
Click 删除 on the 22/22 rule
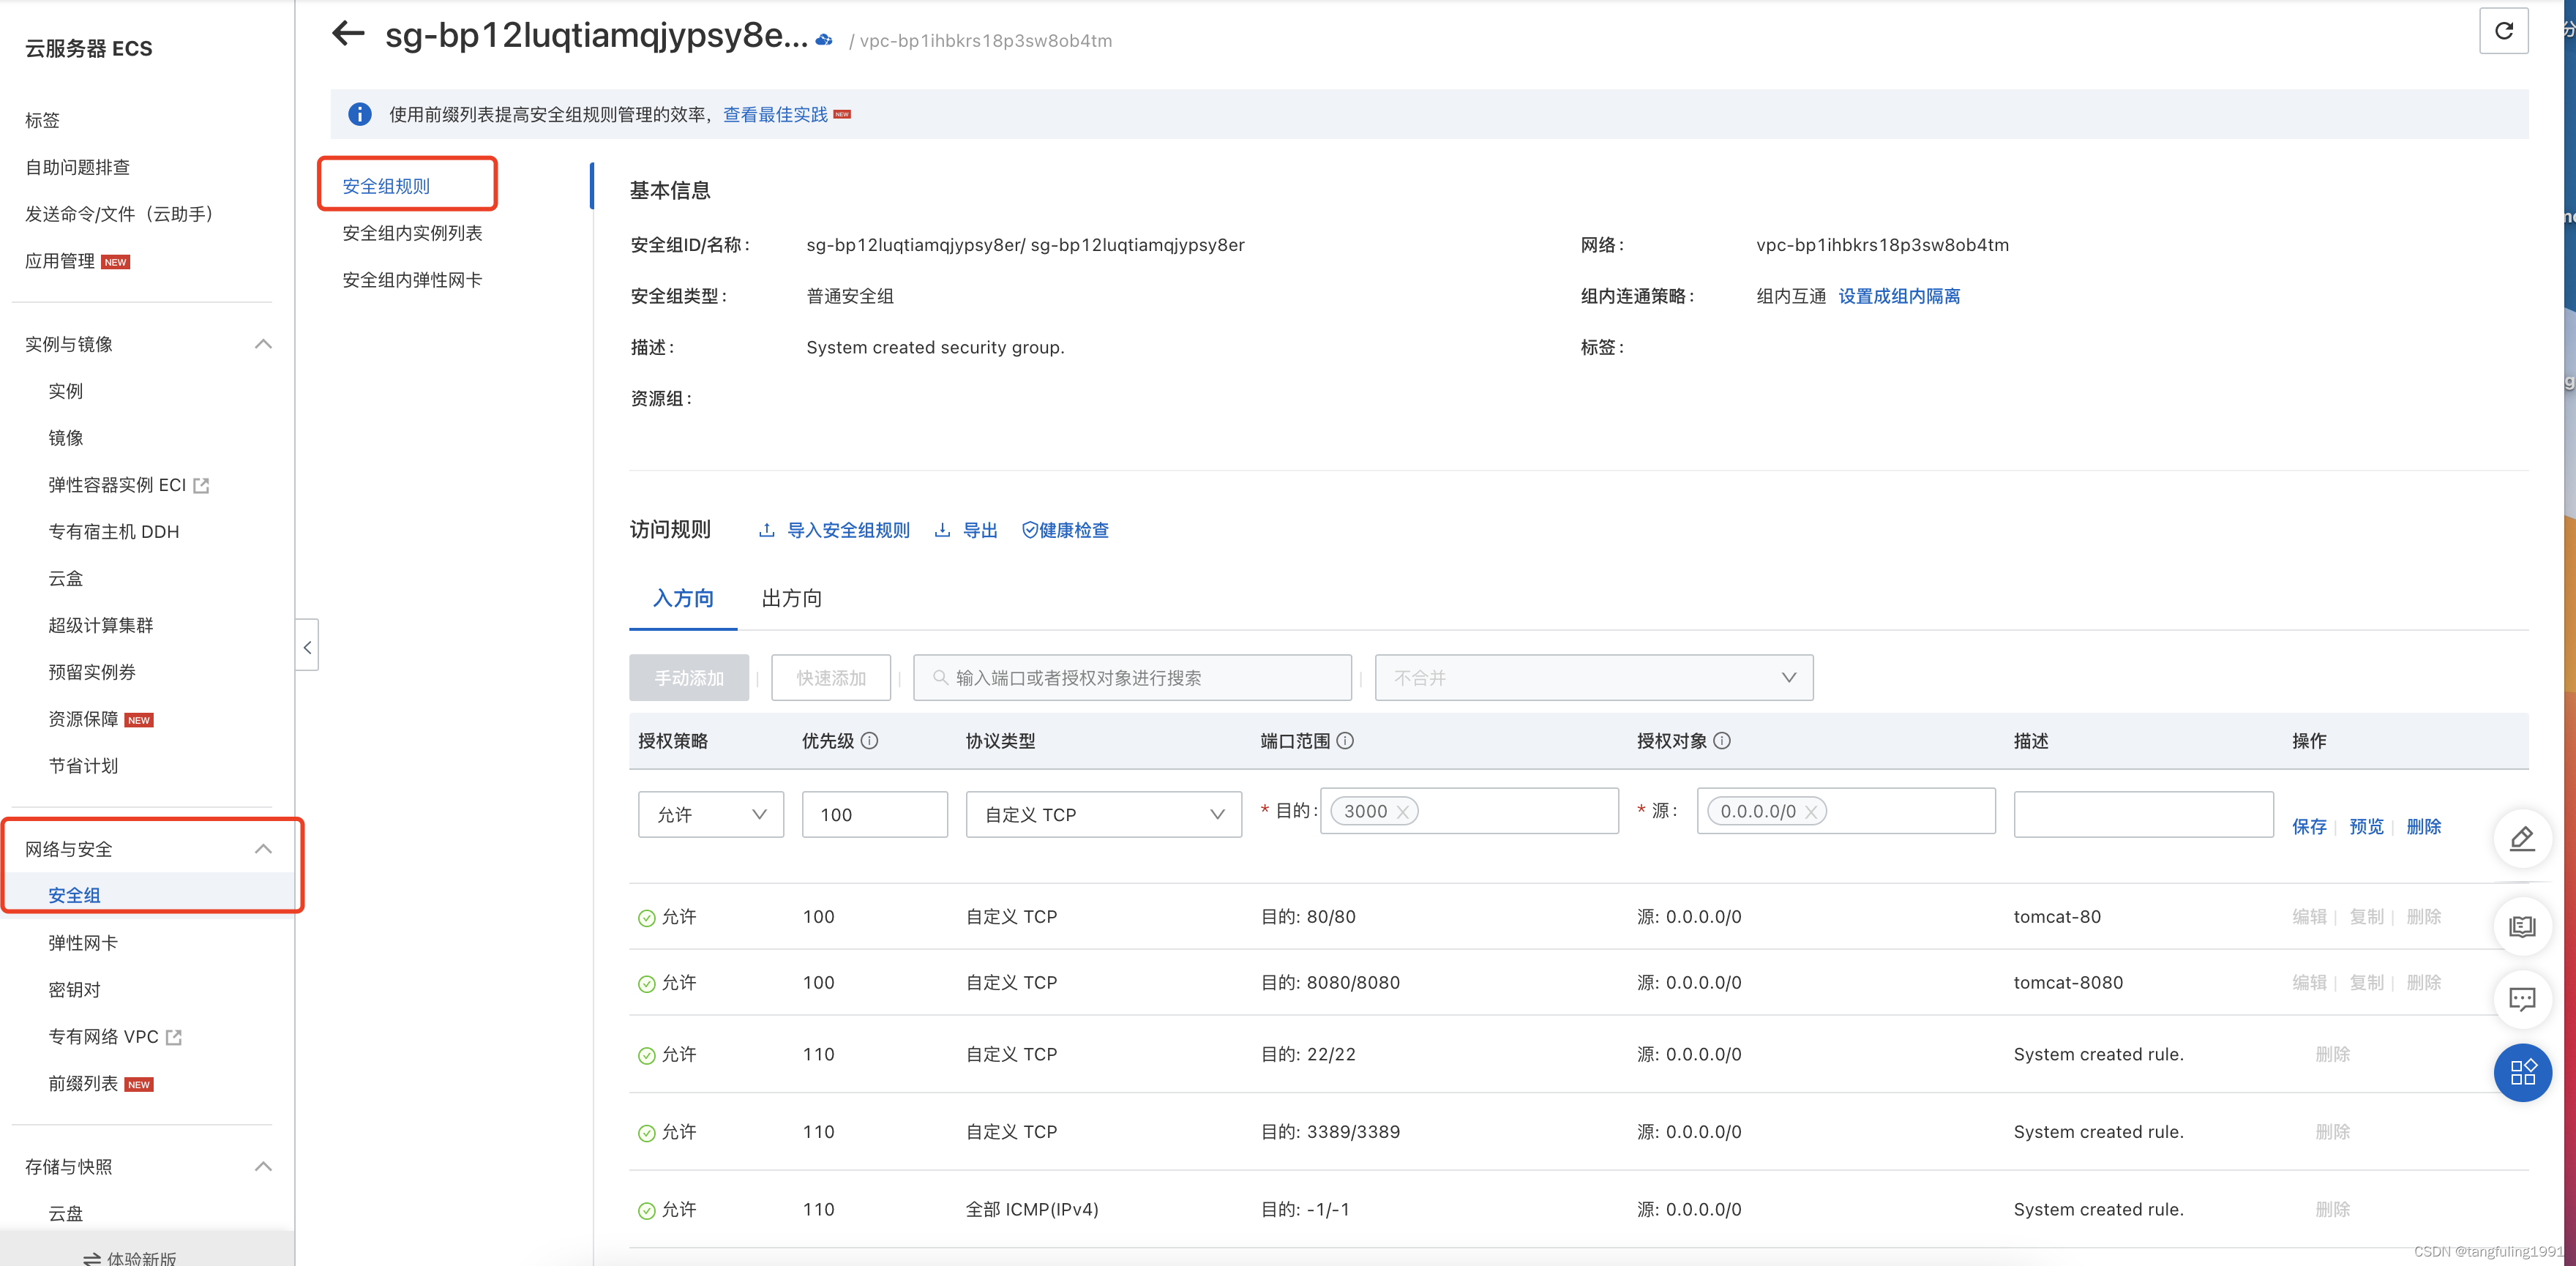(2332, 1054)
